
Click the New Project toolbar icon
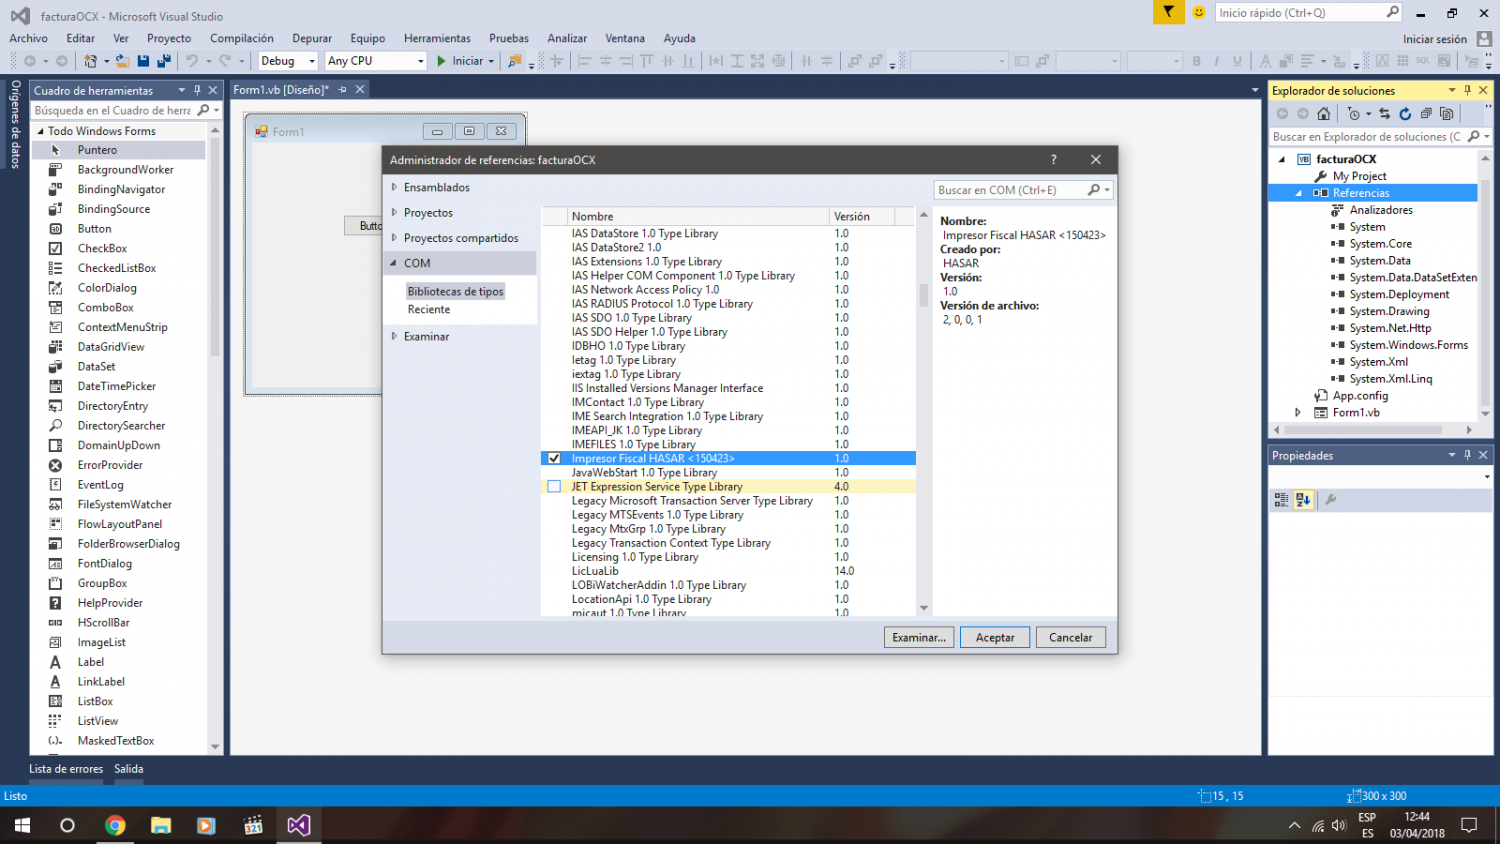[90, 61]
